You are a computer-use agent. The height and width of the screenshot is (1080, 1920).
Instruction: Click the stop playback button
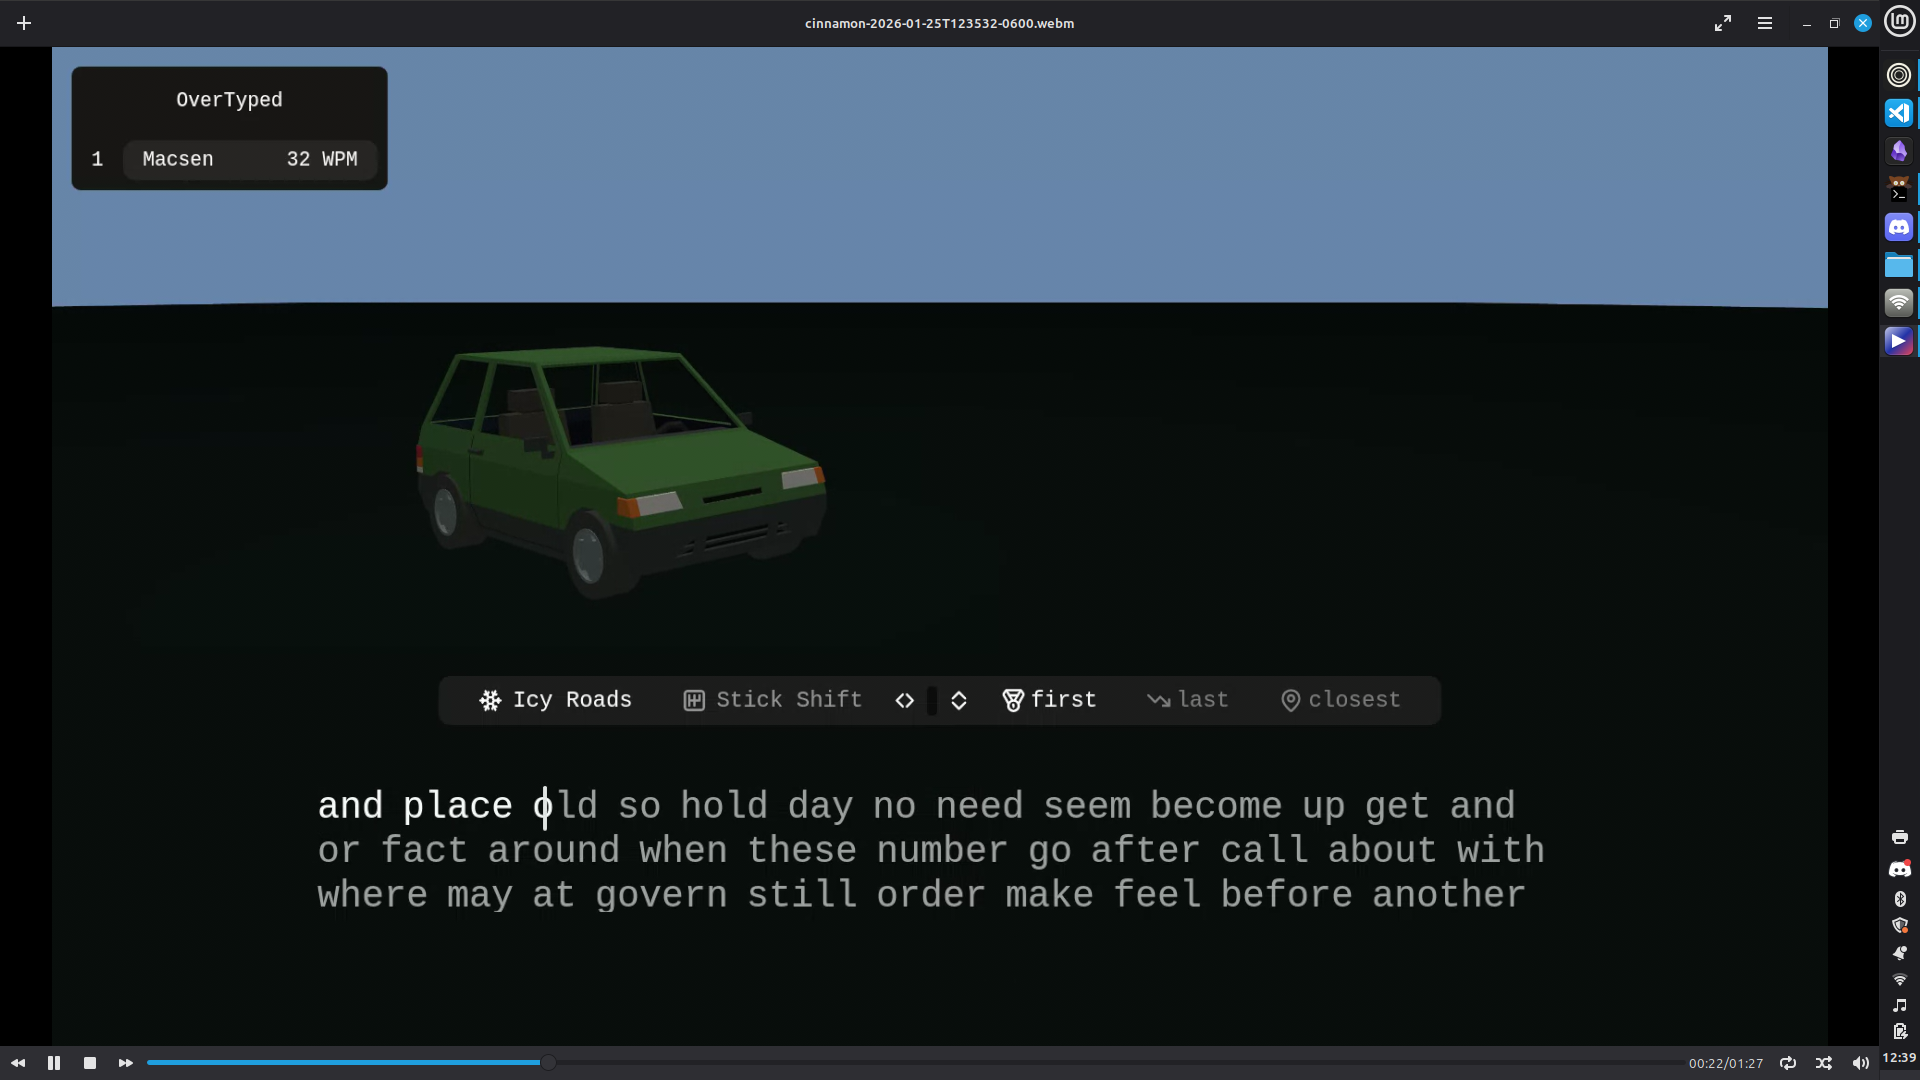[90, 1063]
